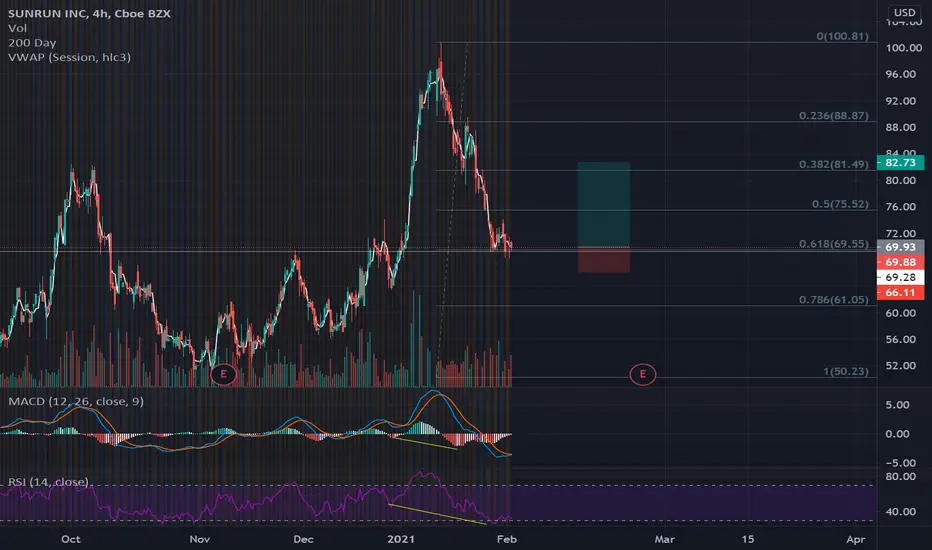Click the Fibonacci 0.382(81.49) level label

833,164
